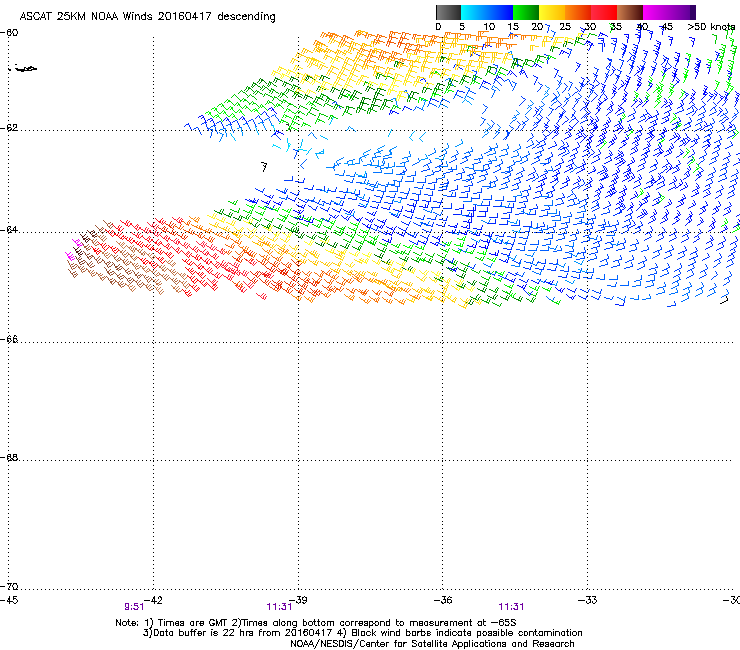Click the green 15–20 knots color bar segment
Viewport: 740px width, 650px height.
[x=526, y=12]
